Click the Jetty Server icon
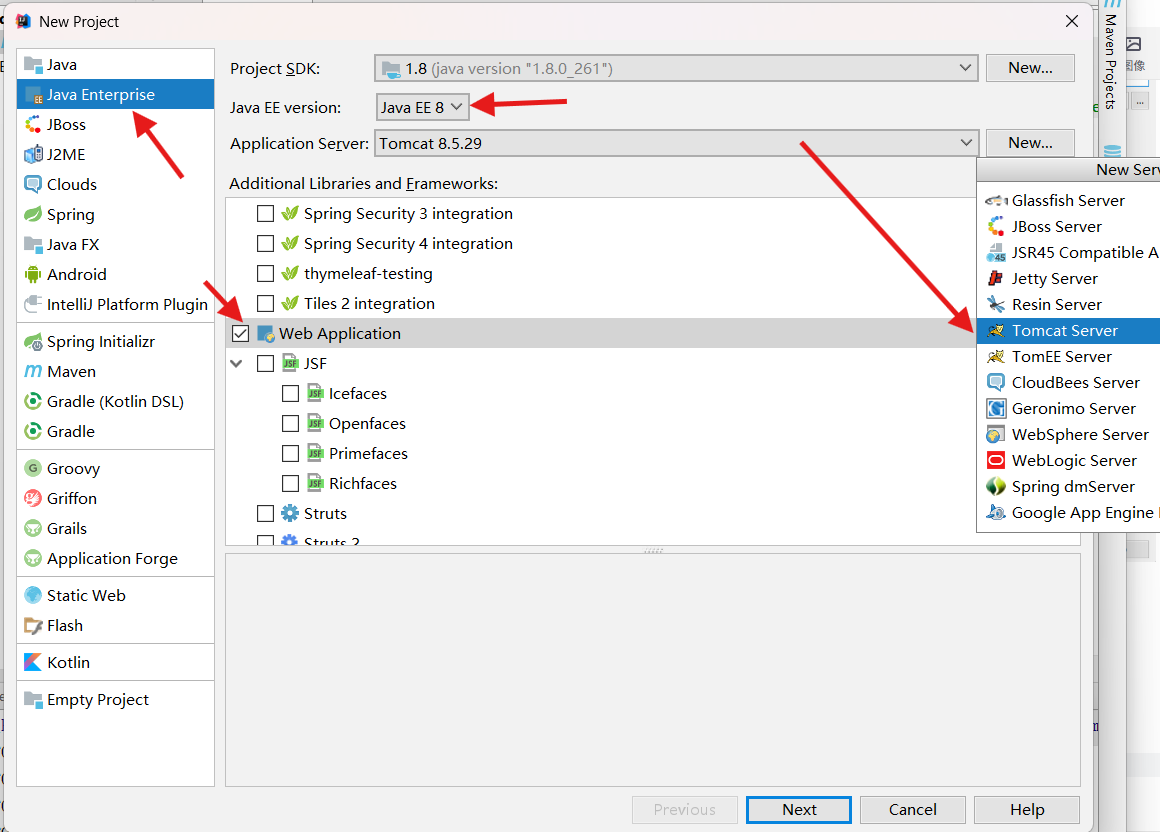The image size is (1160, 832). click(997, 279)
